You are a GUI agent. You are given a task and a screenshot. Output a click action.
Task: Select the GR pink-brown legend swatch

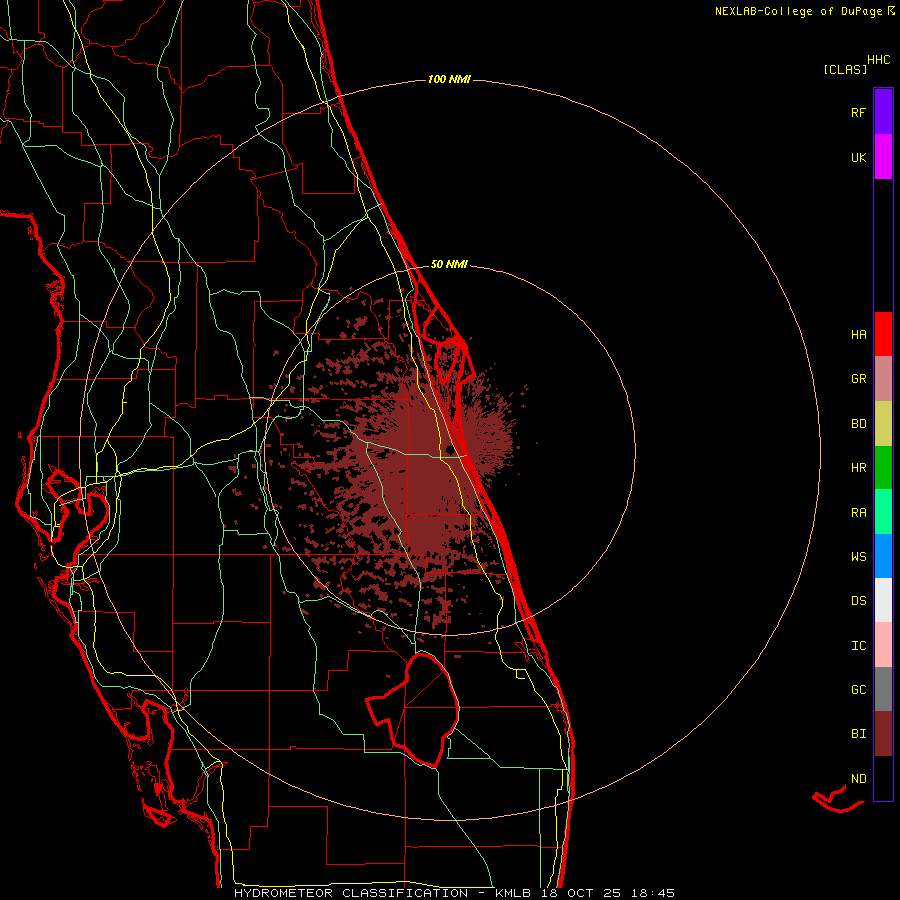883,379
